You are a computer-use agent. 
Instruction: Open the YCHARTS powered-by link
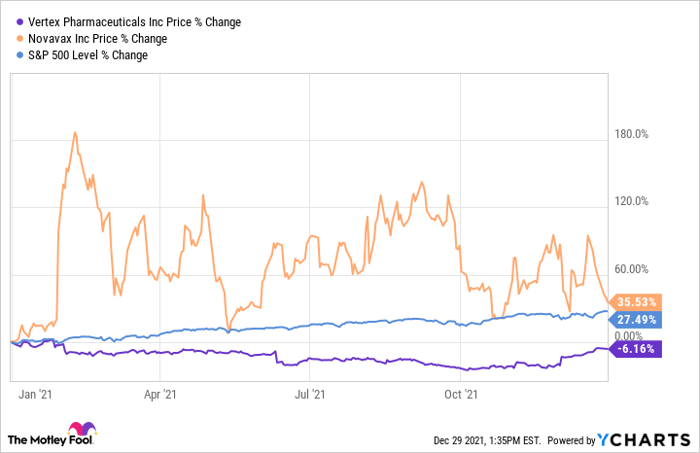click(x=648, y=439)
